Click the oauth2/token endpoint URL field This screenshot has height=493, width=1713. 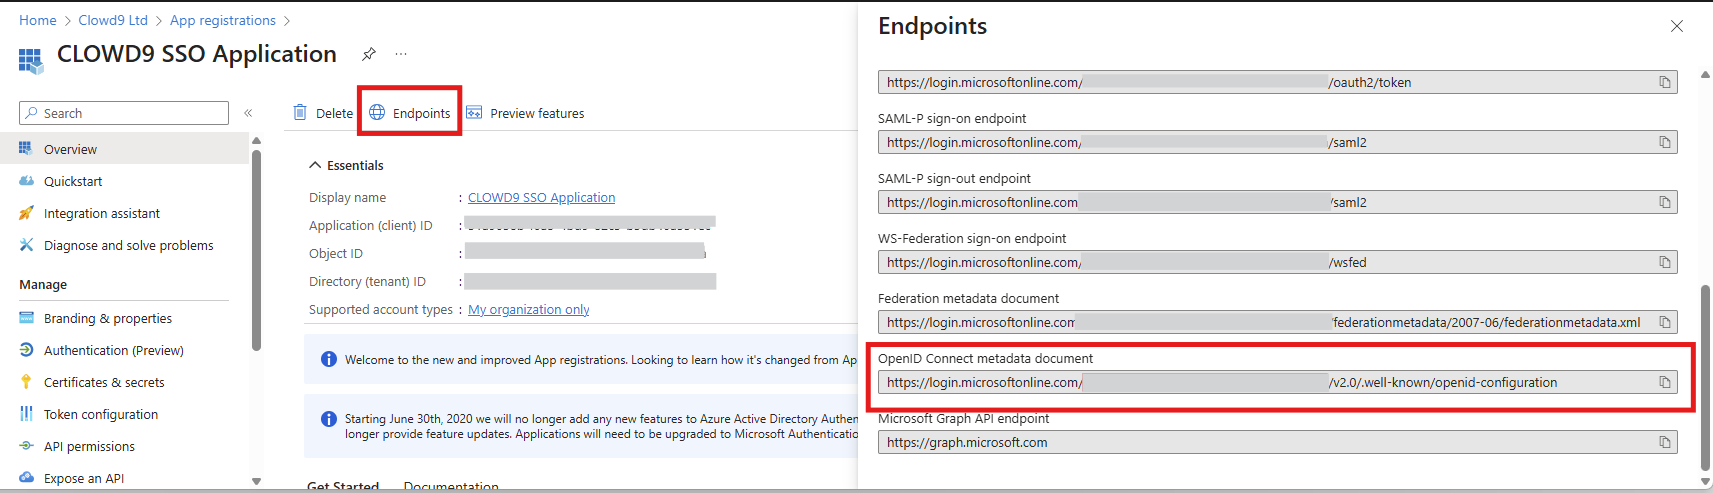(1277, 82)
